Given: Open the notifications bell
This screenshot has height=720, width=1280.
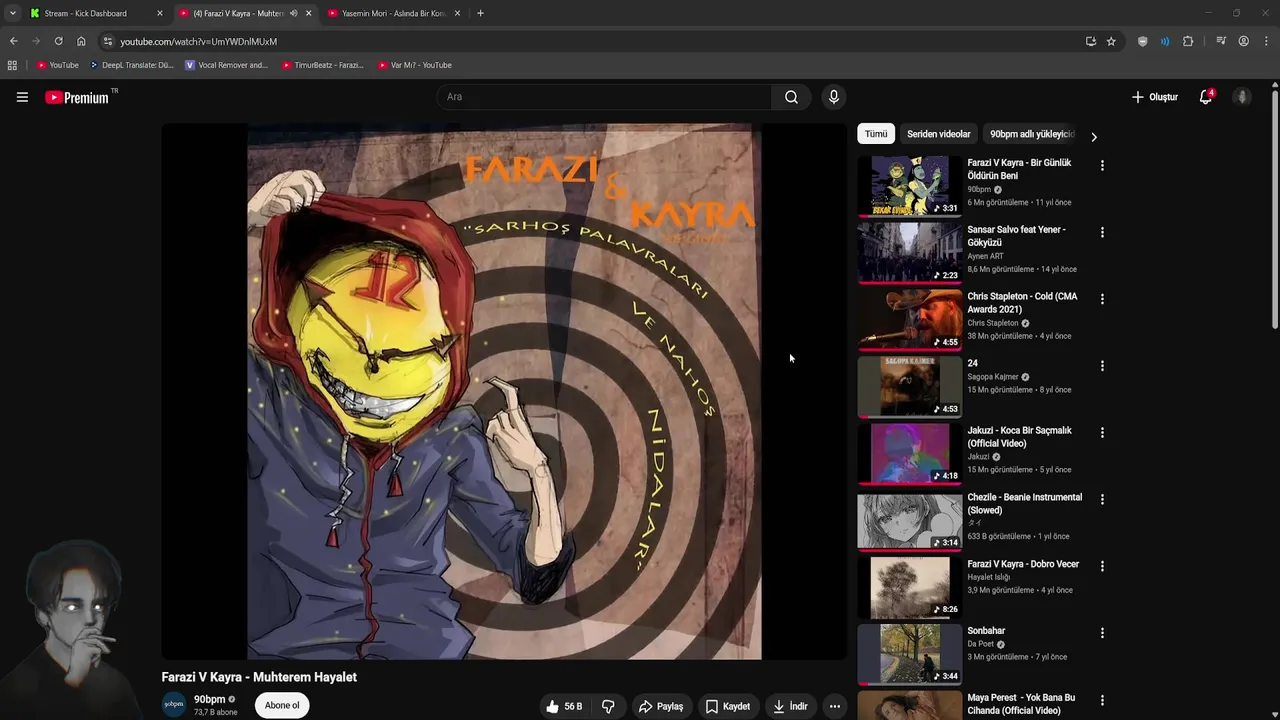Looking at the screenshot, I should 1206,97.
